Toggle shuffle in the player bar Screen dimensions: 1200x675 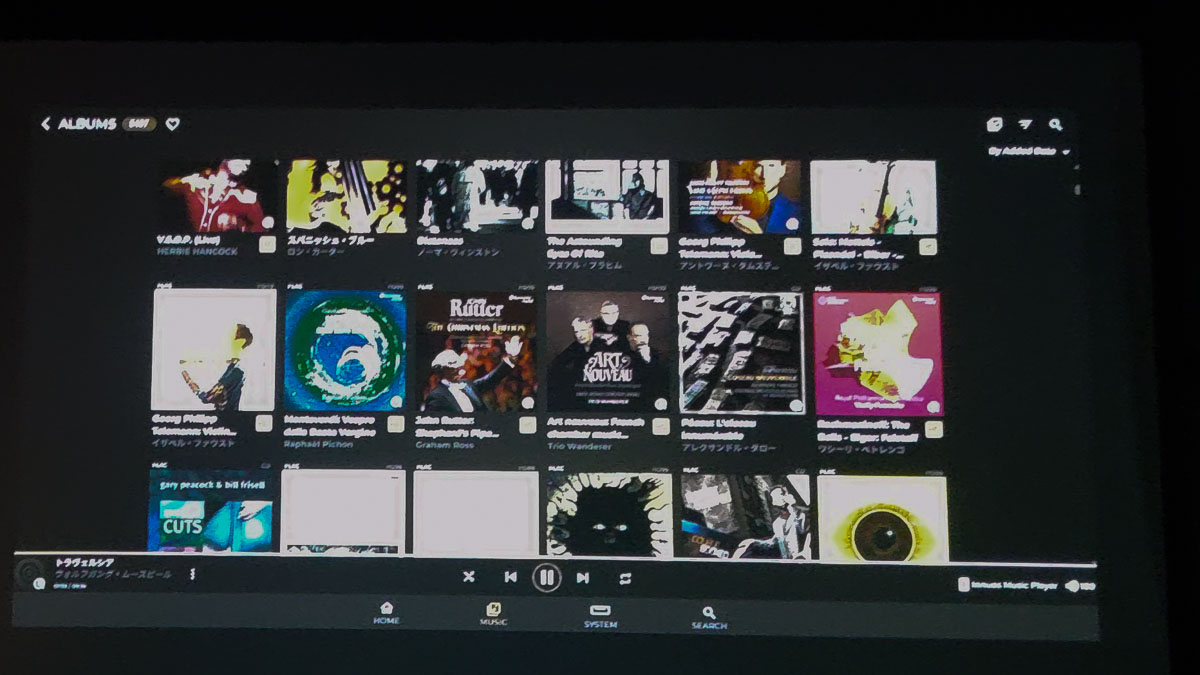click(x=468, y=577)
